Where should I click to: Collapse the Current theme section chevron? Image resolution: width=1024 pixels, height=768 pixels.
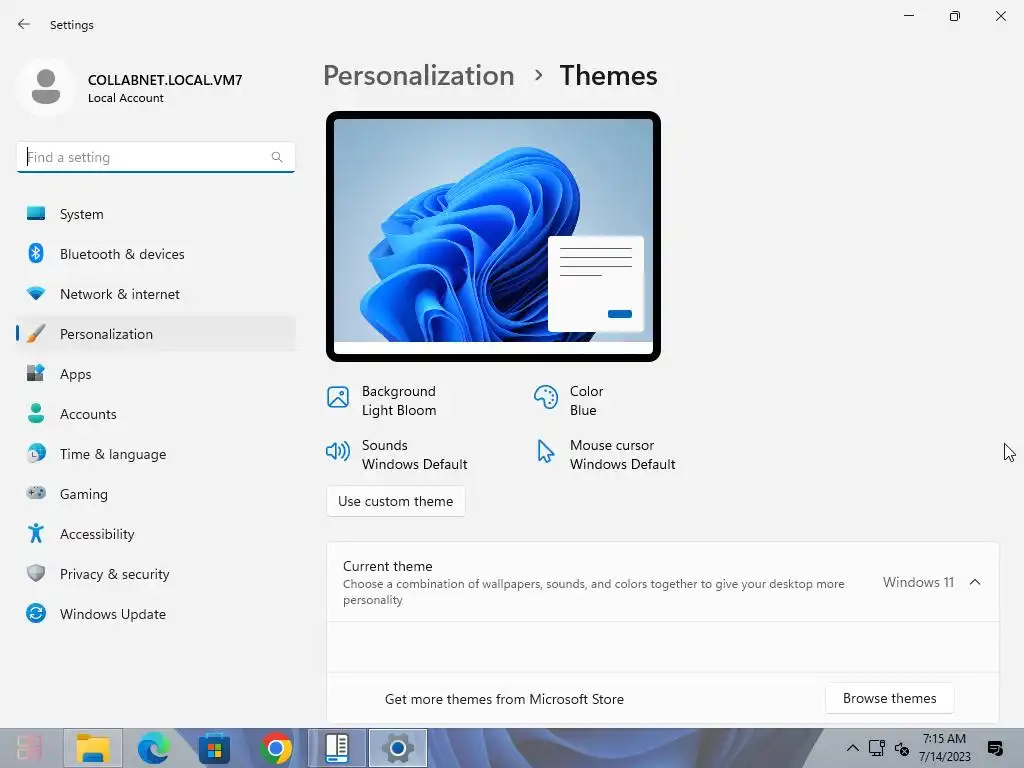(975, 582)
